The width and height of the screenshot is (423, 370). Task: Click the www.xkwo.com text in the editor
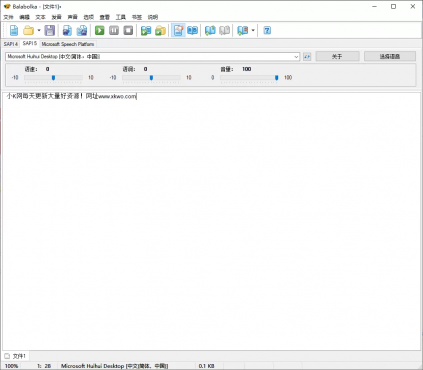(117, 96)
